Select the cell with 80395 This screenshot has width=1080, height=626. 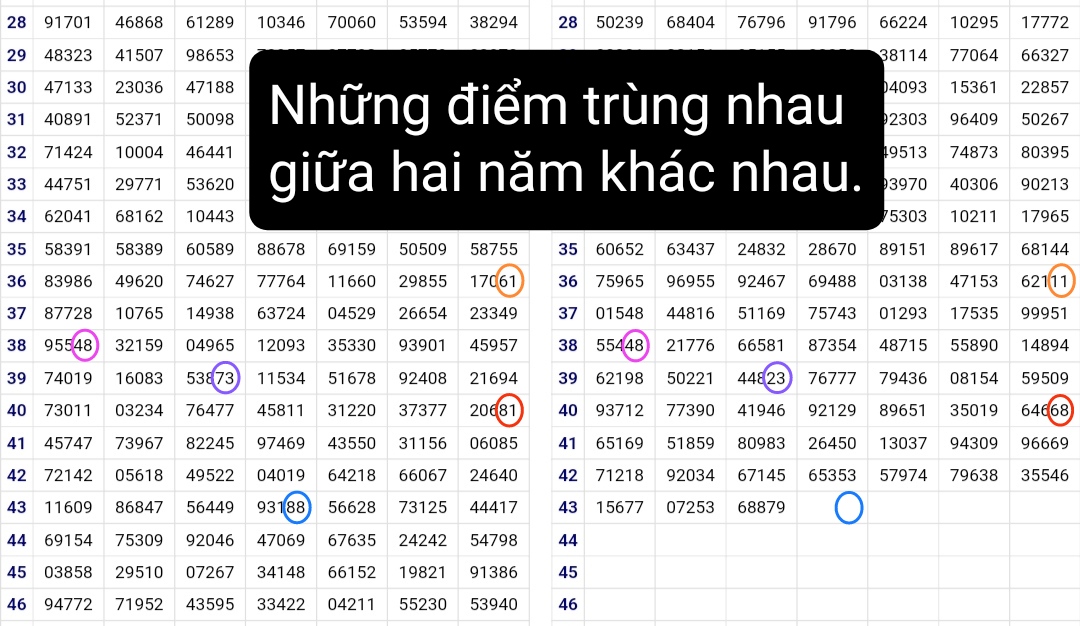[1045, 152]
